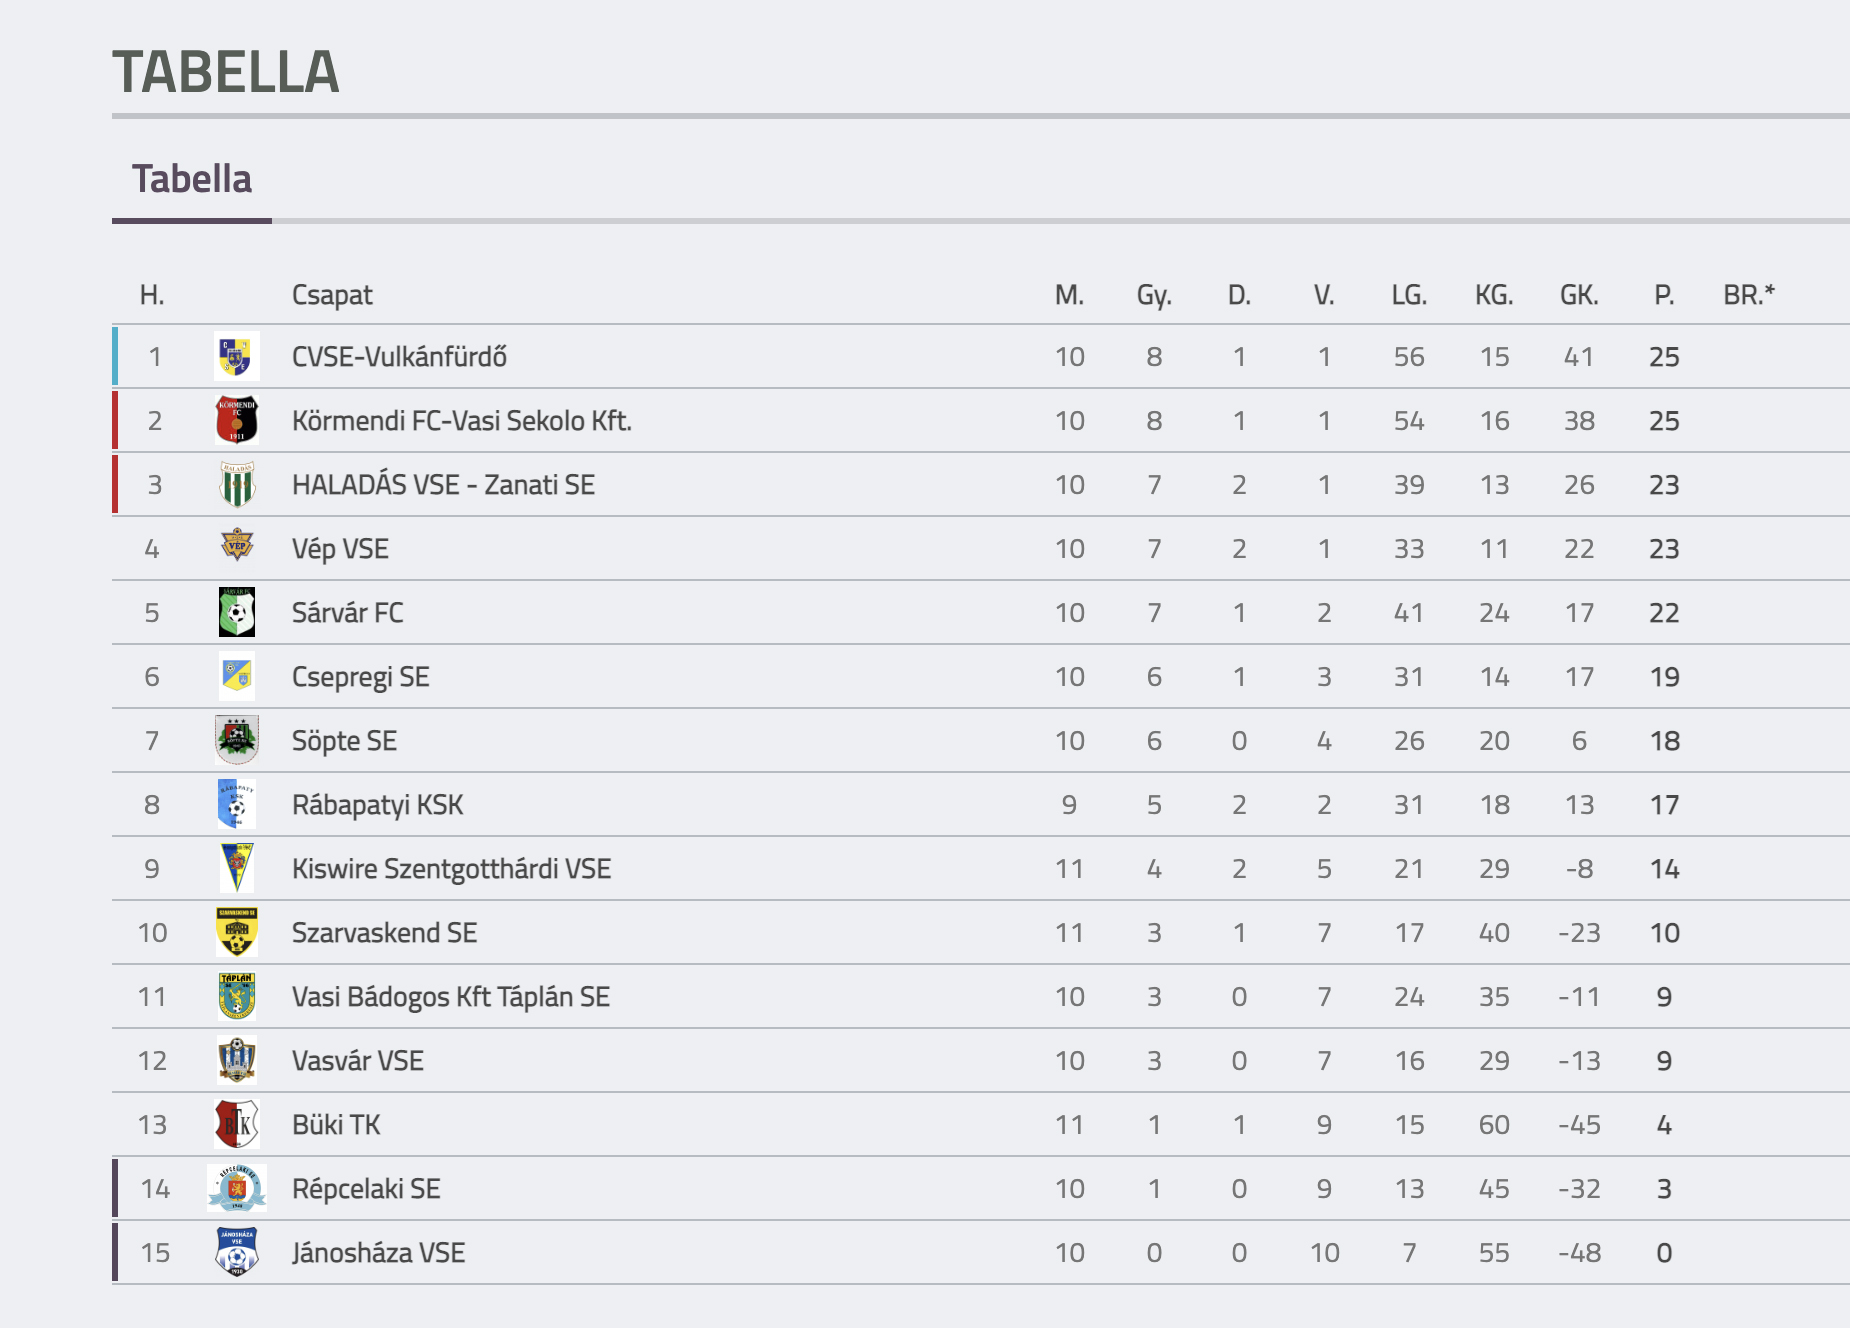Open the Rábapatyi KSK team link

pos(378,805)
